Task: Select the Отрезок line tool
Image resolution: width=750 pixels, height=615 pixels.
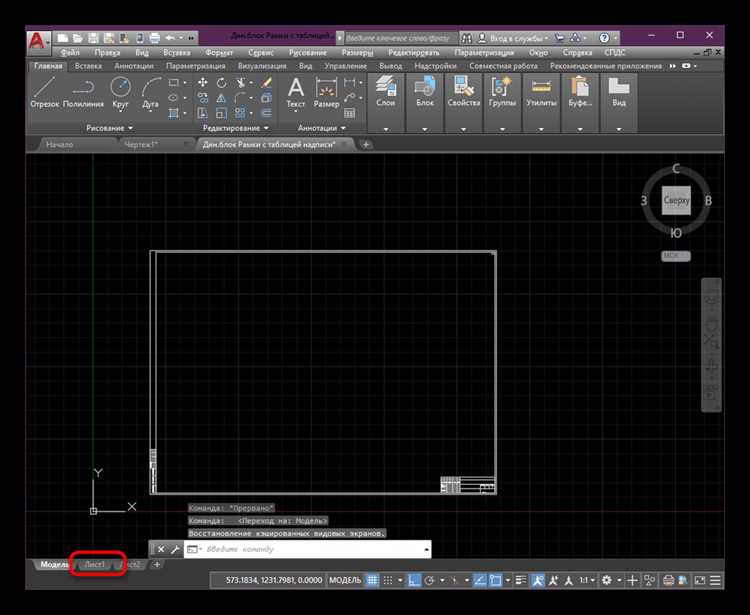Action: point(44,92)
